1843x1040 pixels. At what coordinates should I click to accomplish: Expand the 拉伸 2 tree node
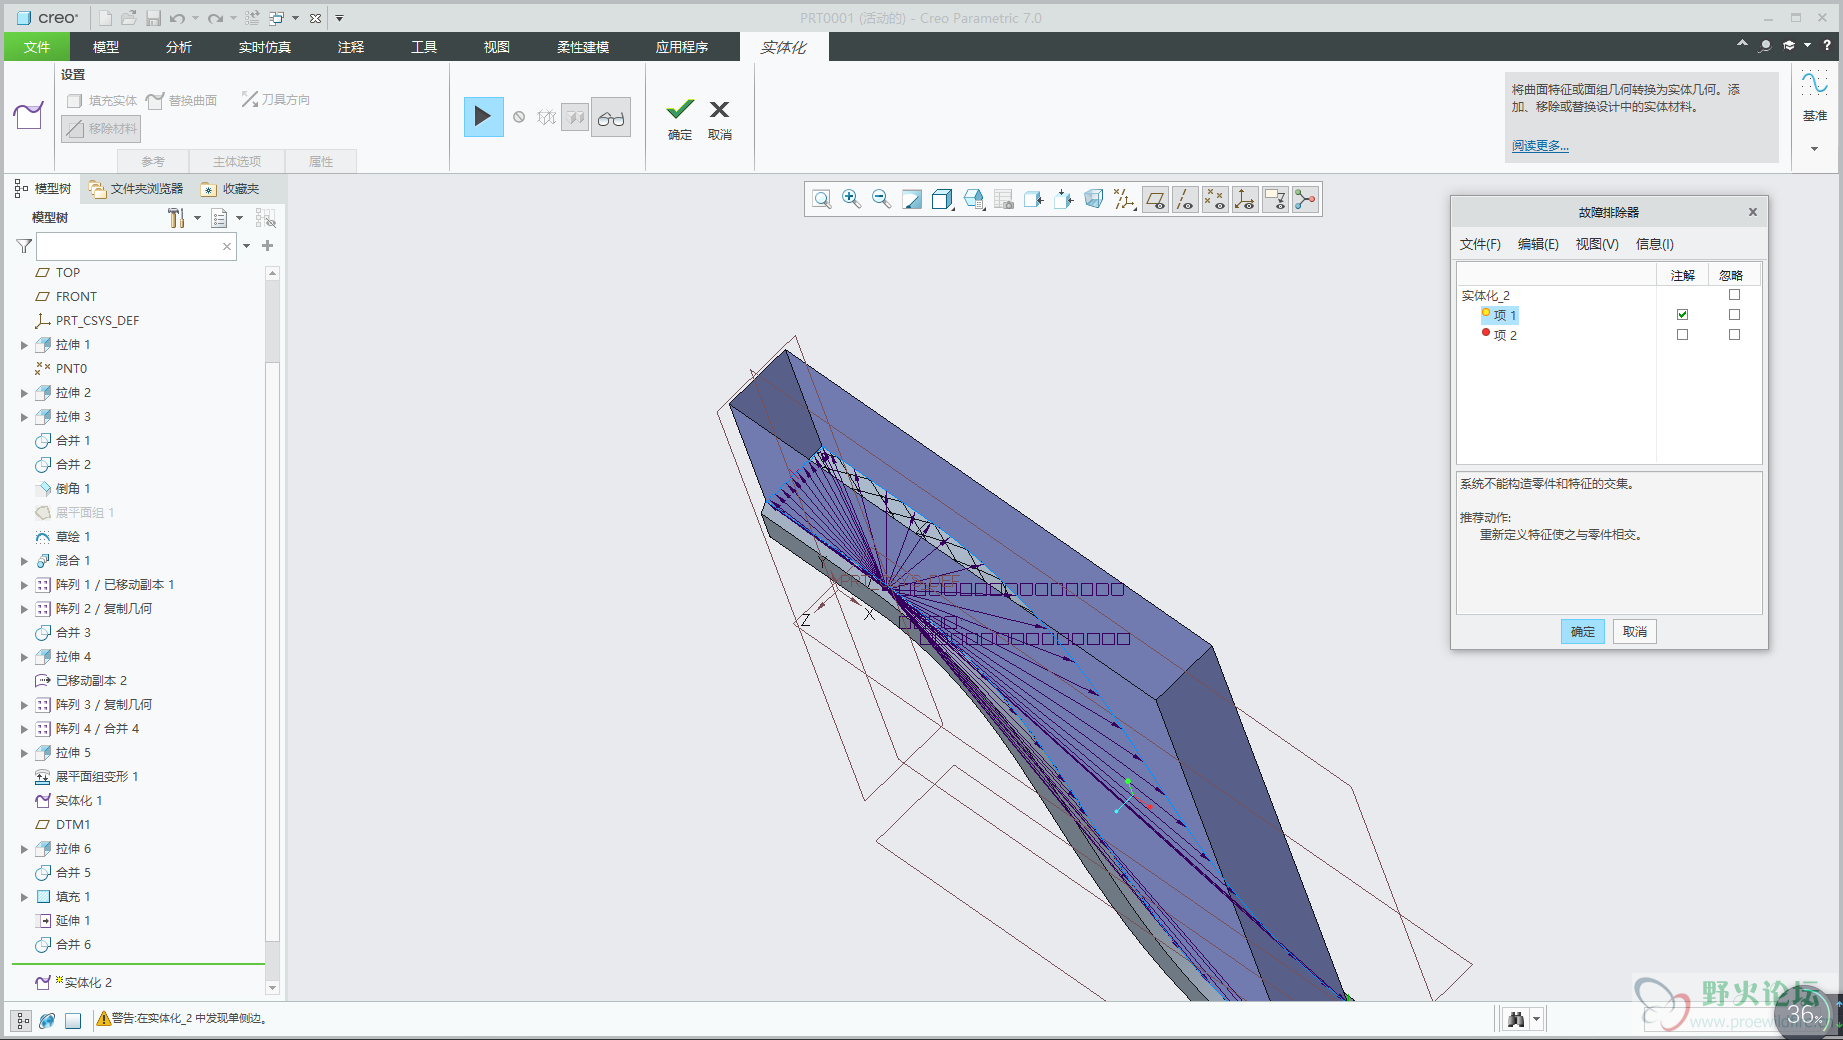[24, 393]
